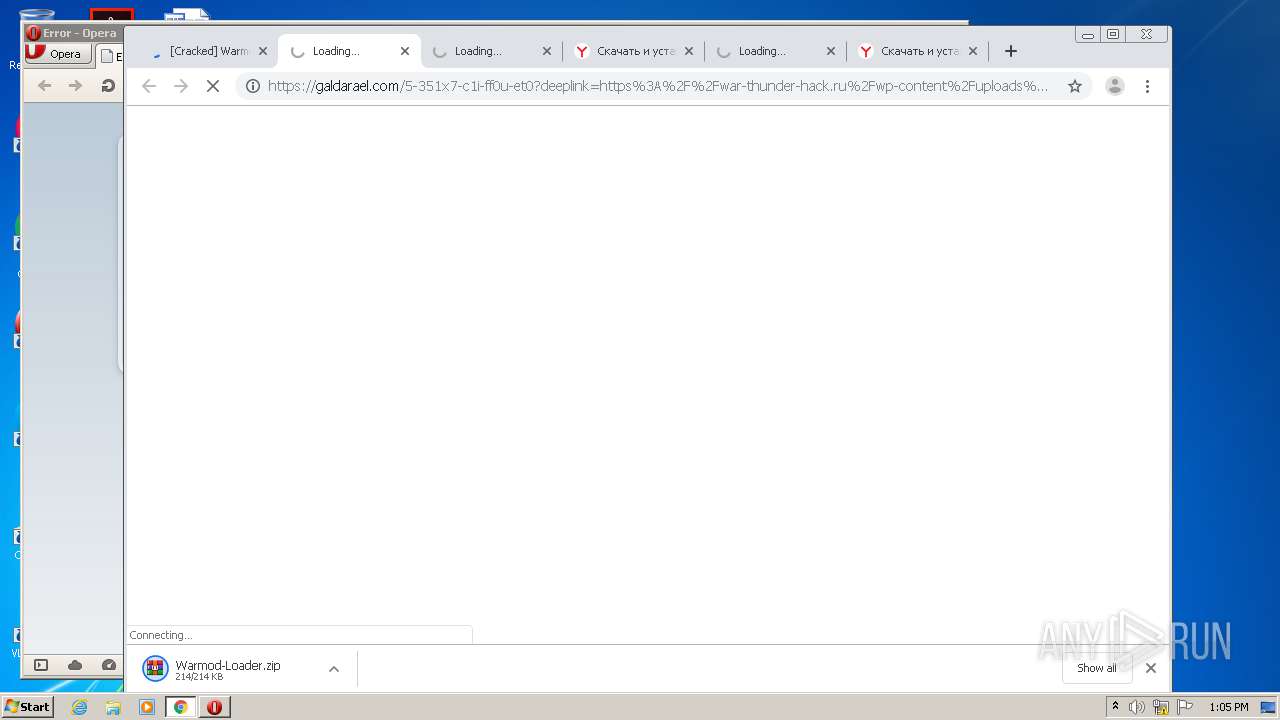Open Chrome profile avatar
Viewport: 1280px width, 720px height.
(x=1115, y=86)
